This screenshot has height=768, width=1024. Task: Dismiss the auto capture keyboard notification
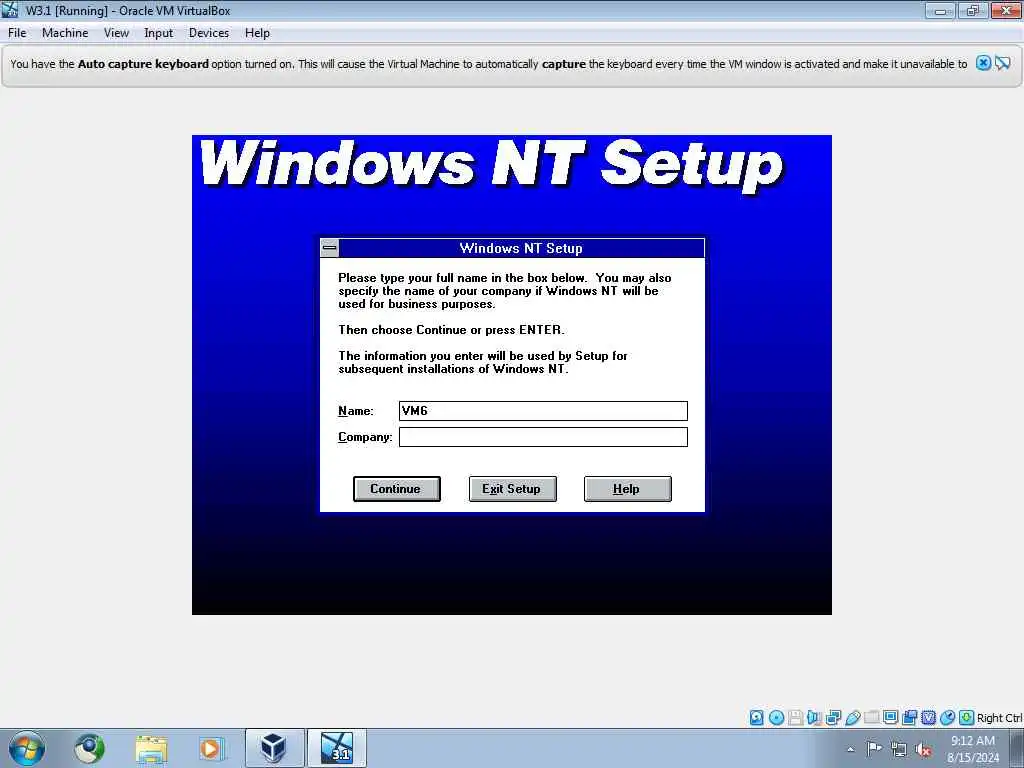pos(983,63)
